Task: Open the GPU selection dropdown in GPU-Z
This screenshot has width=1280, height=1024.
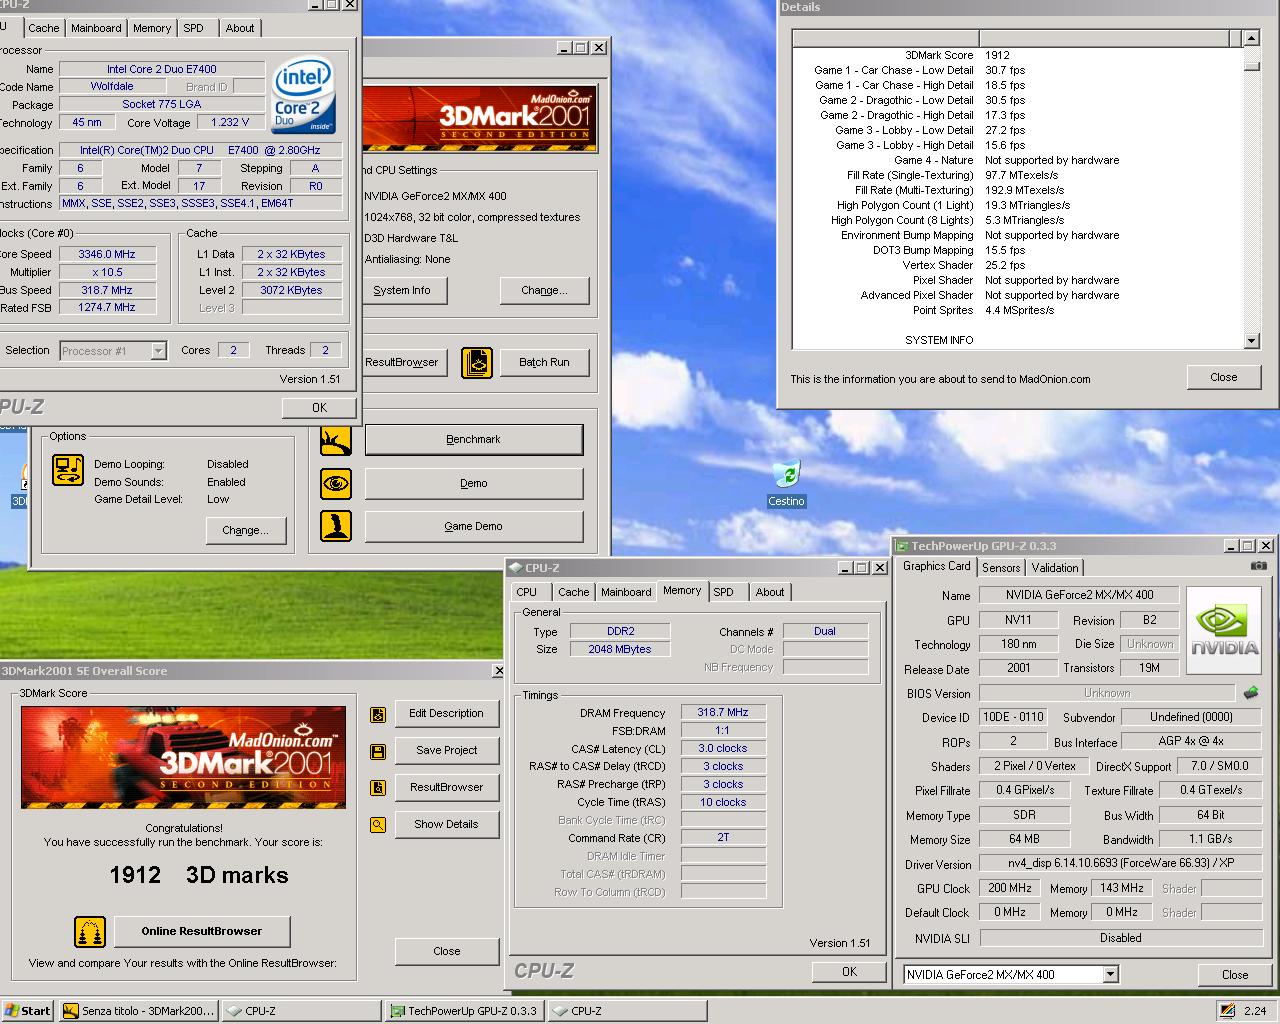Action: coord(1110,974)
